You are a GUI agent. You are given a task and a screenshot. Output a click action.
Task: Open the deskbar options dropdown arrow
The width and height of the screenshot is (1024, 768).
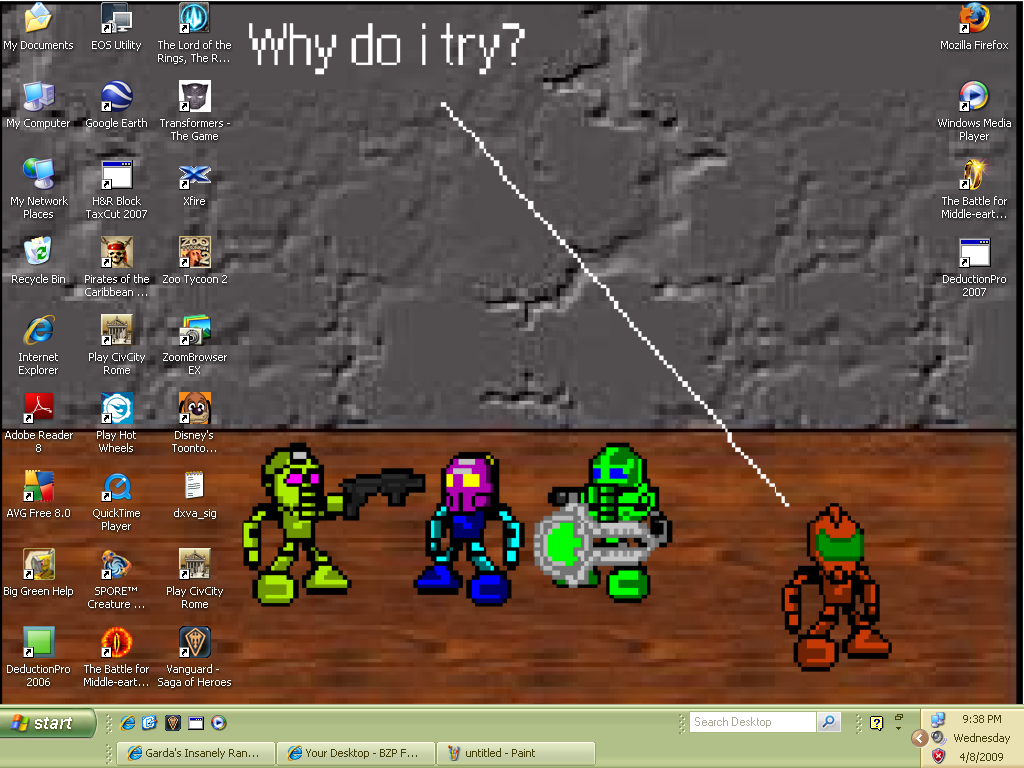pos(898,728)
